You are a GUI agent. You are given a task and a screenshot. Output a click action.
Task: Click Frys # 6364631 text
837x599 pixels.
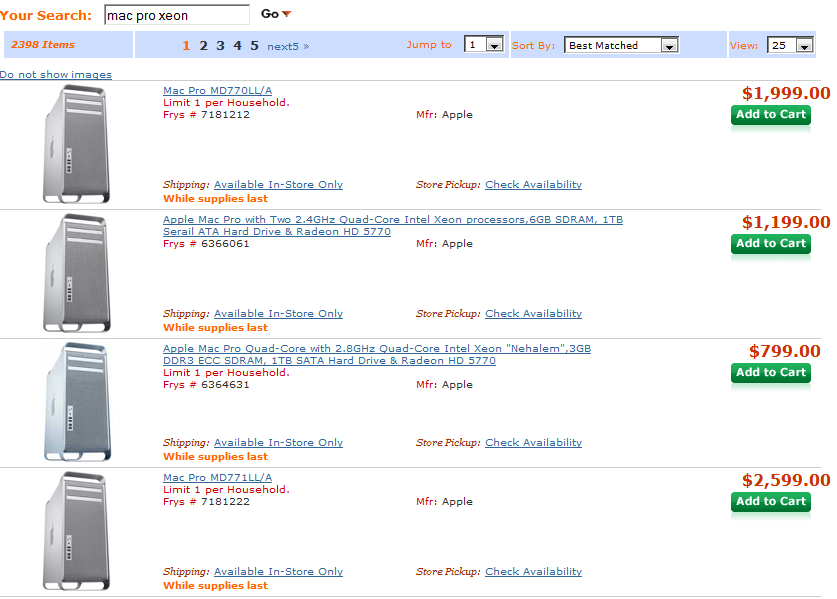pyautogui.click(x=206, y=385)
